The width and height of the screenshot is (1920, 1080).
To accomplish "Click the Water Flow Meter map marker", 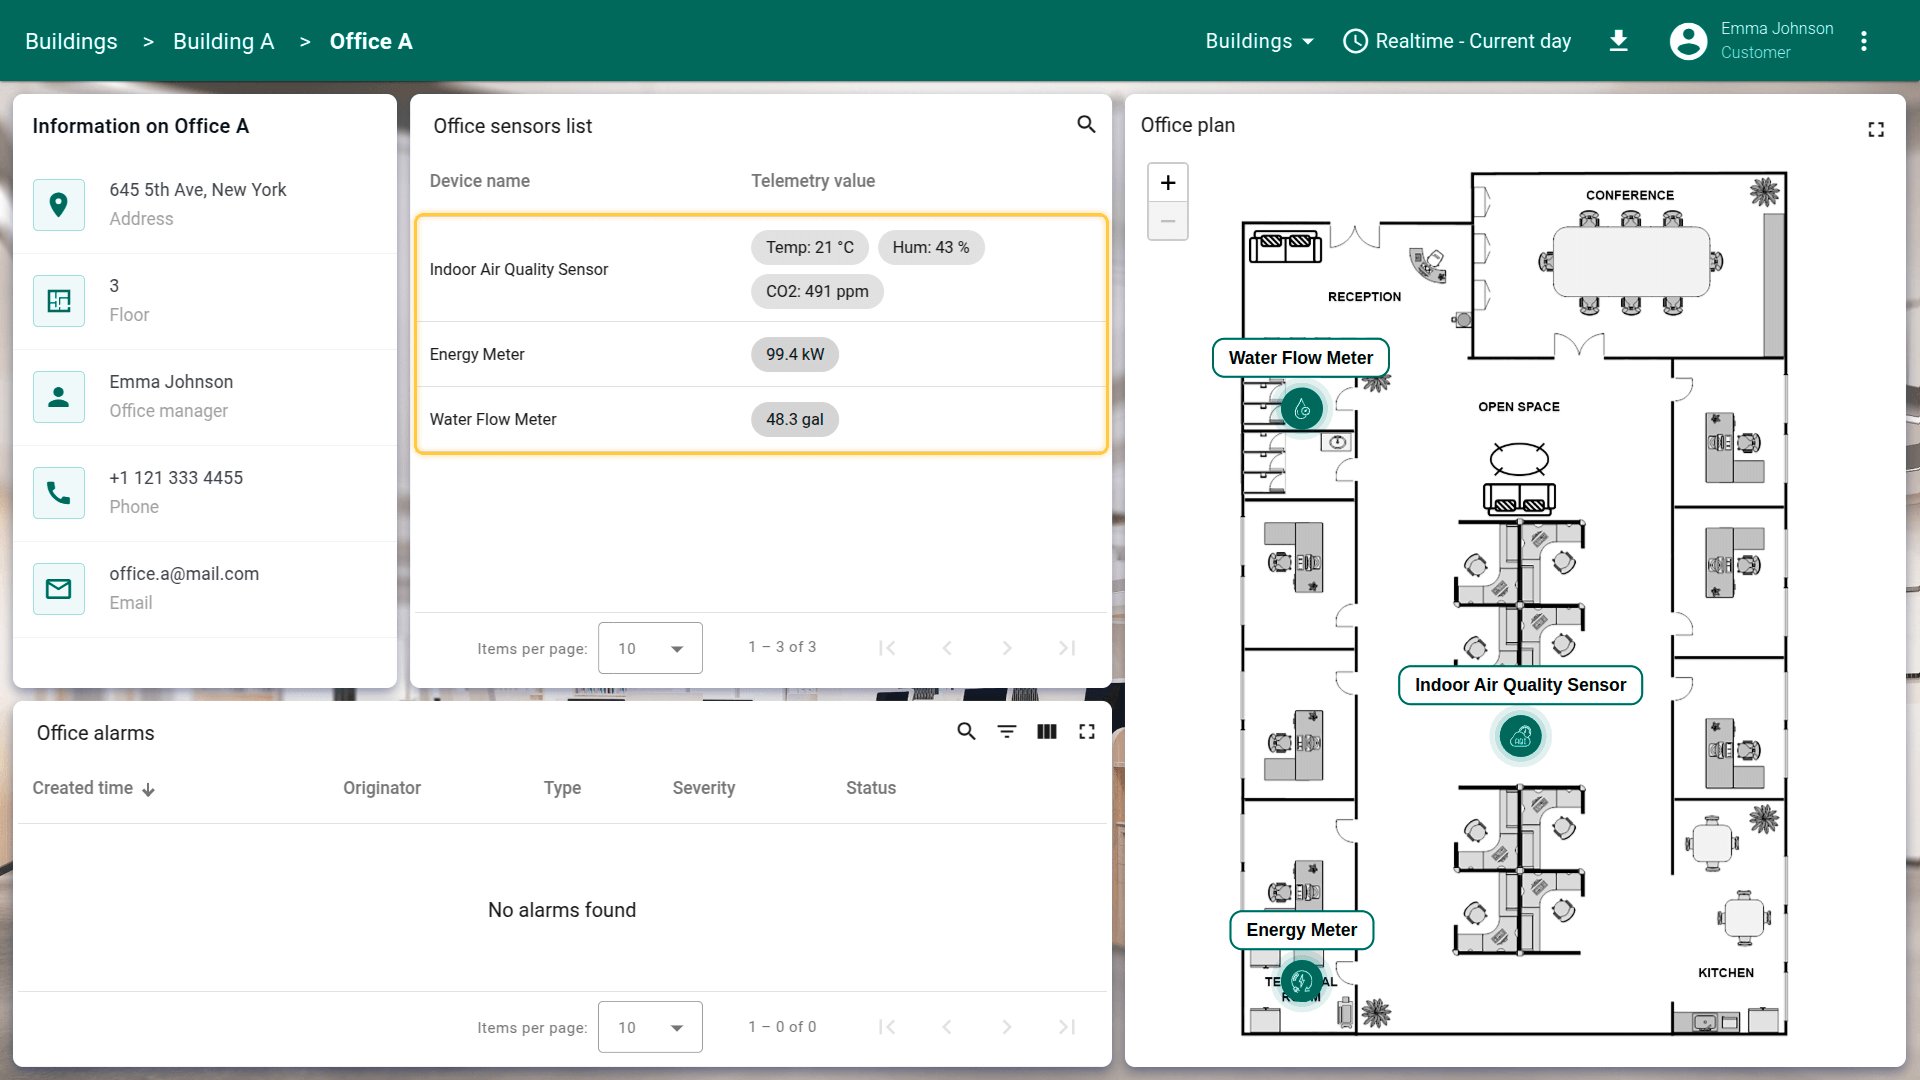I will coord(1302,409).
